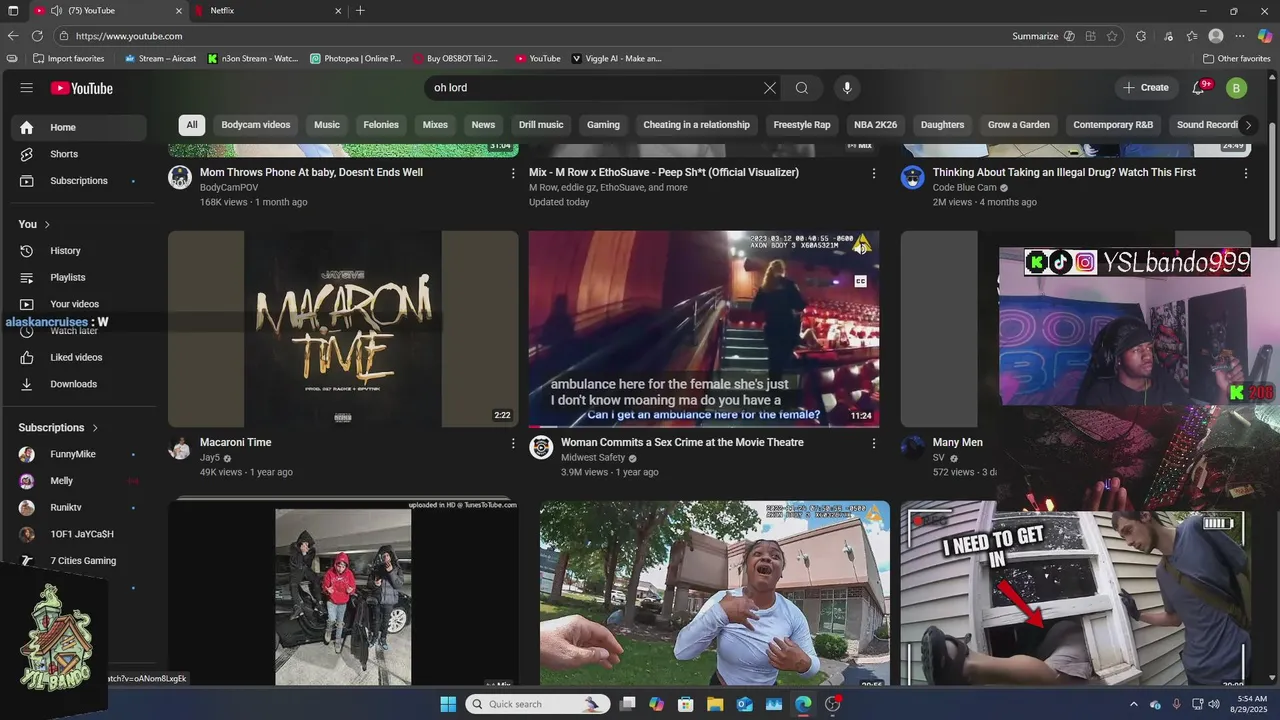Select the Drill music chip
The image size is (1280, 720).
541,125
